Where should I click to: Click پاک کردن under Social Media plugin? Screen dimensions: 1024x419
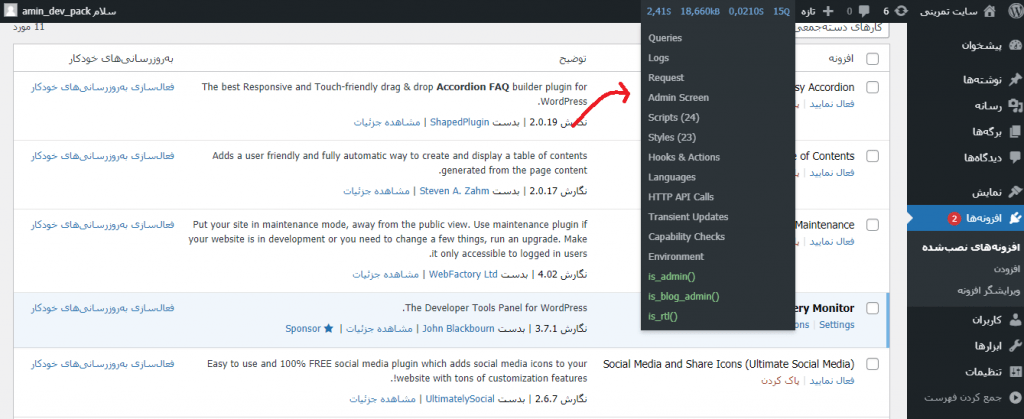click(782, 380)
